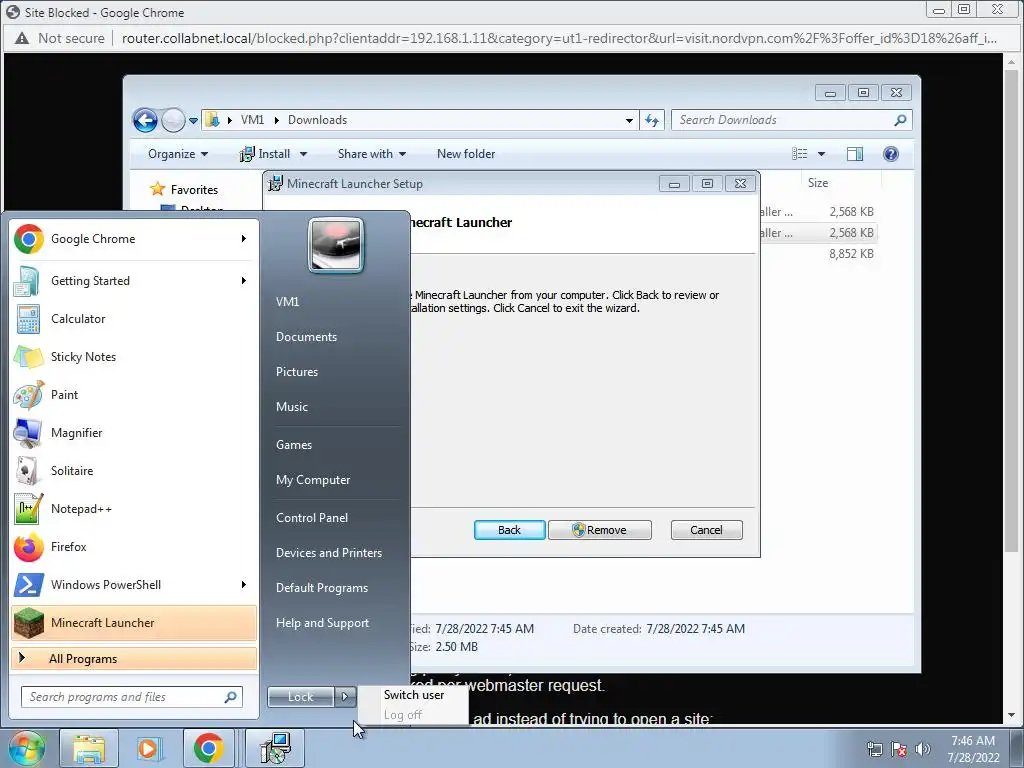
Task: Click the installer taskbar button
Action: point(275,748)
